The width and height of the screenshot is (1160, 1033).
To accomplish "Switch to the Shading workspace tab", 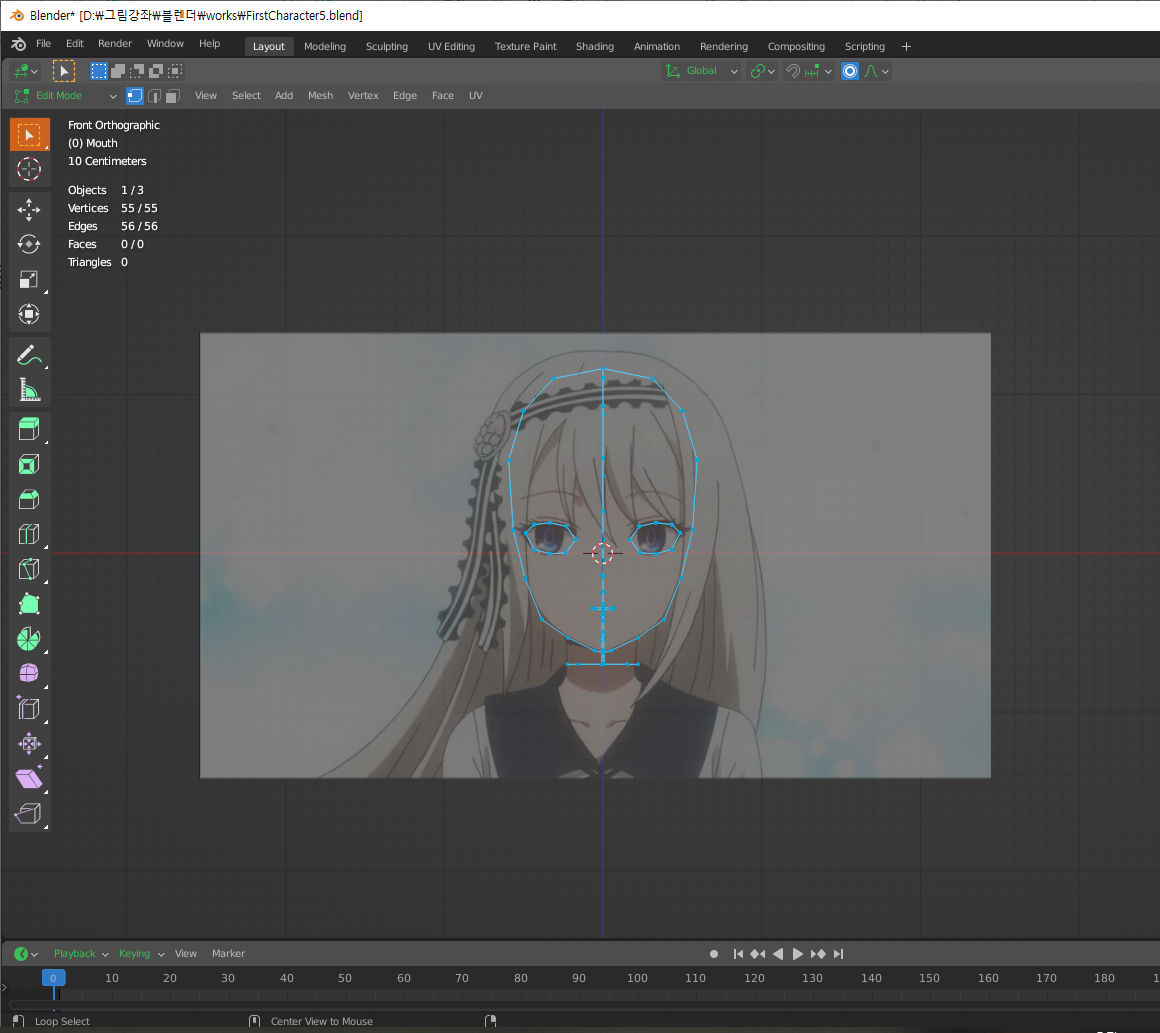I will [595, 46].
